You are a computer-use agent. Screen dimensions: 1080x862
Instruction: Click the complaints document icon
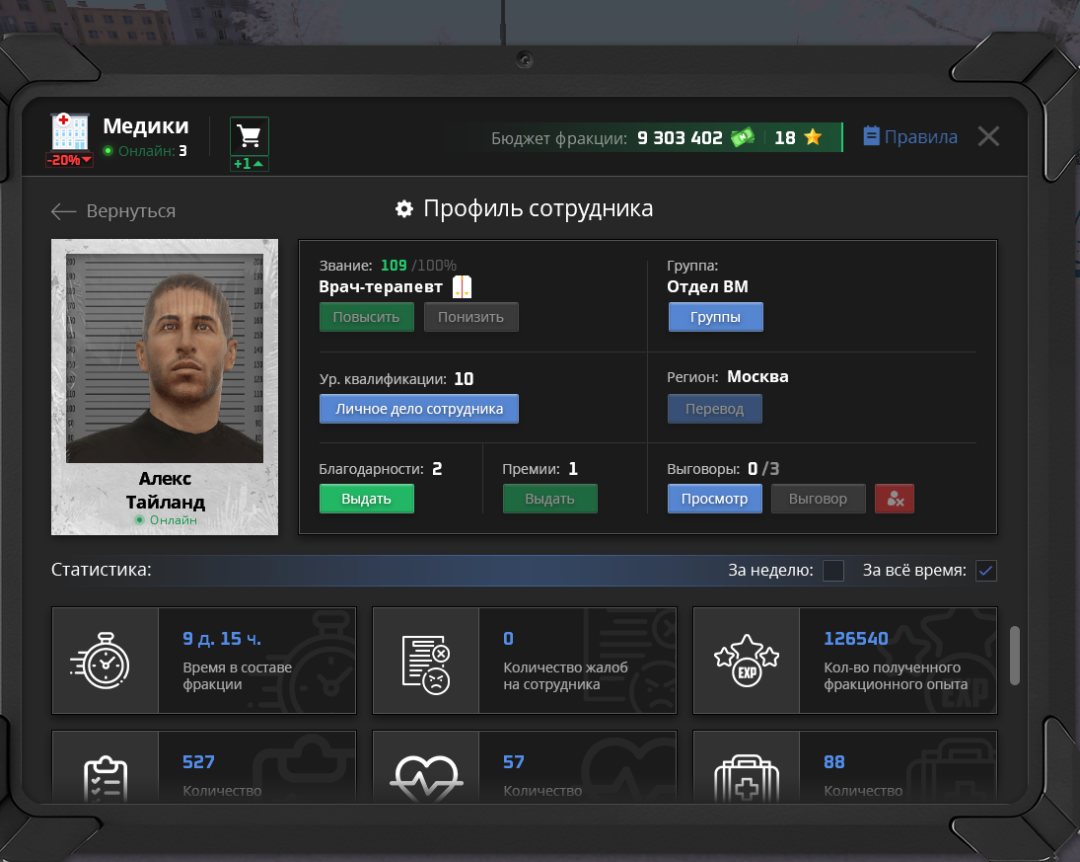click(x=425, y=661)
